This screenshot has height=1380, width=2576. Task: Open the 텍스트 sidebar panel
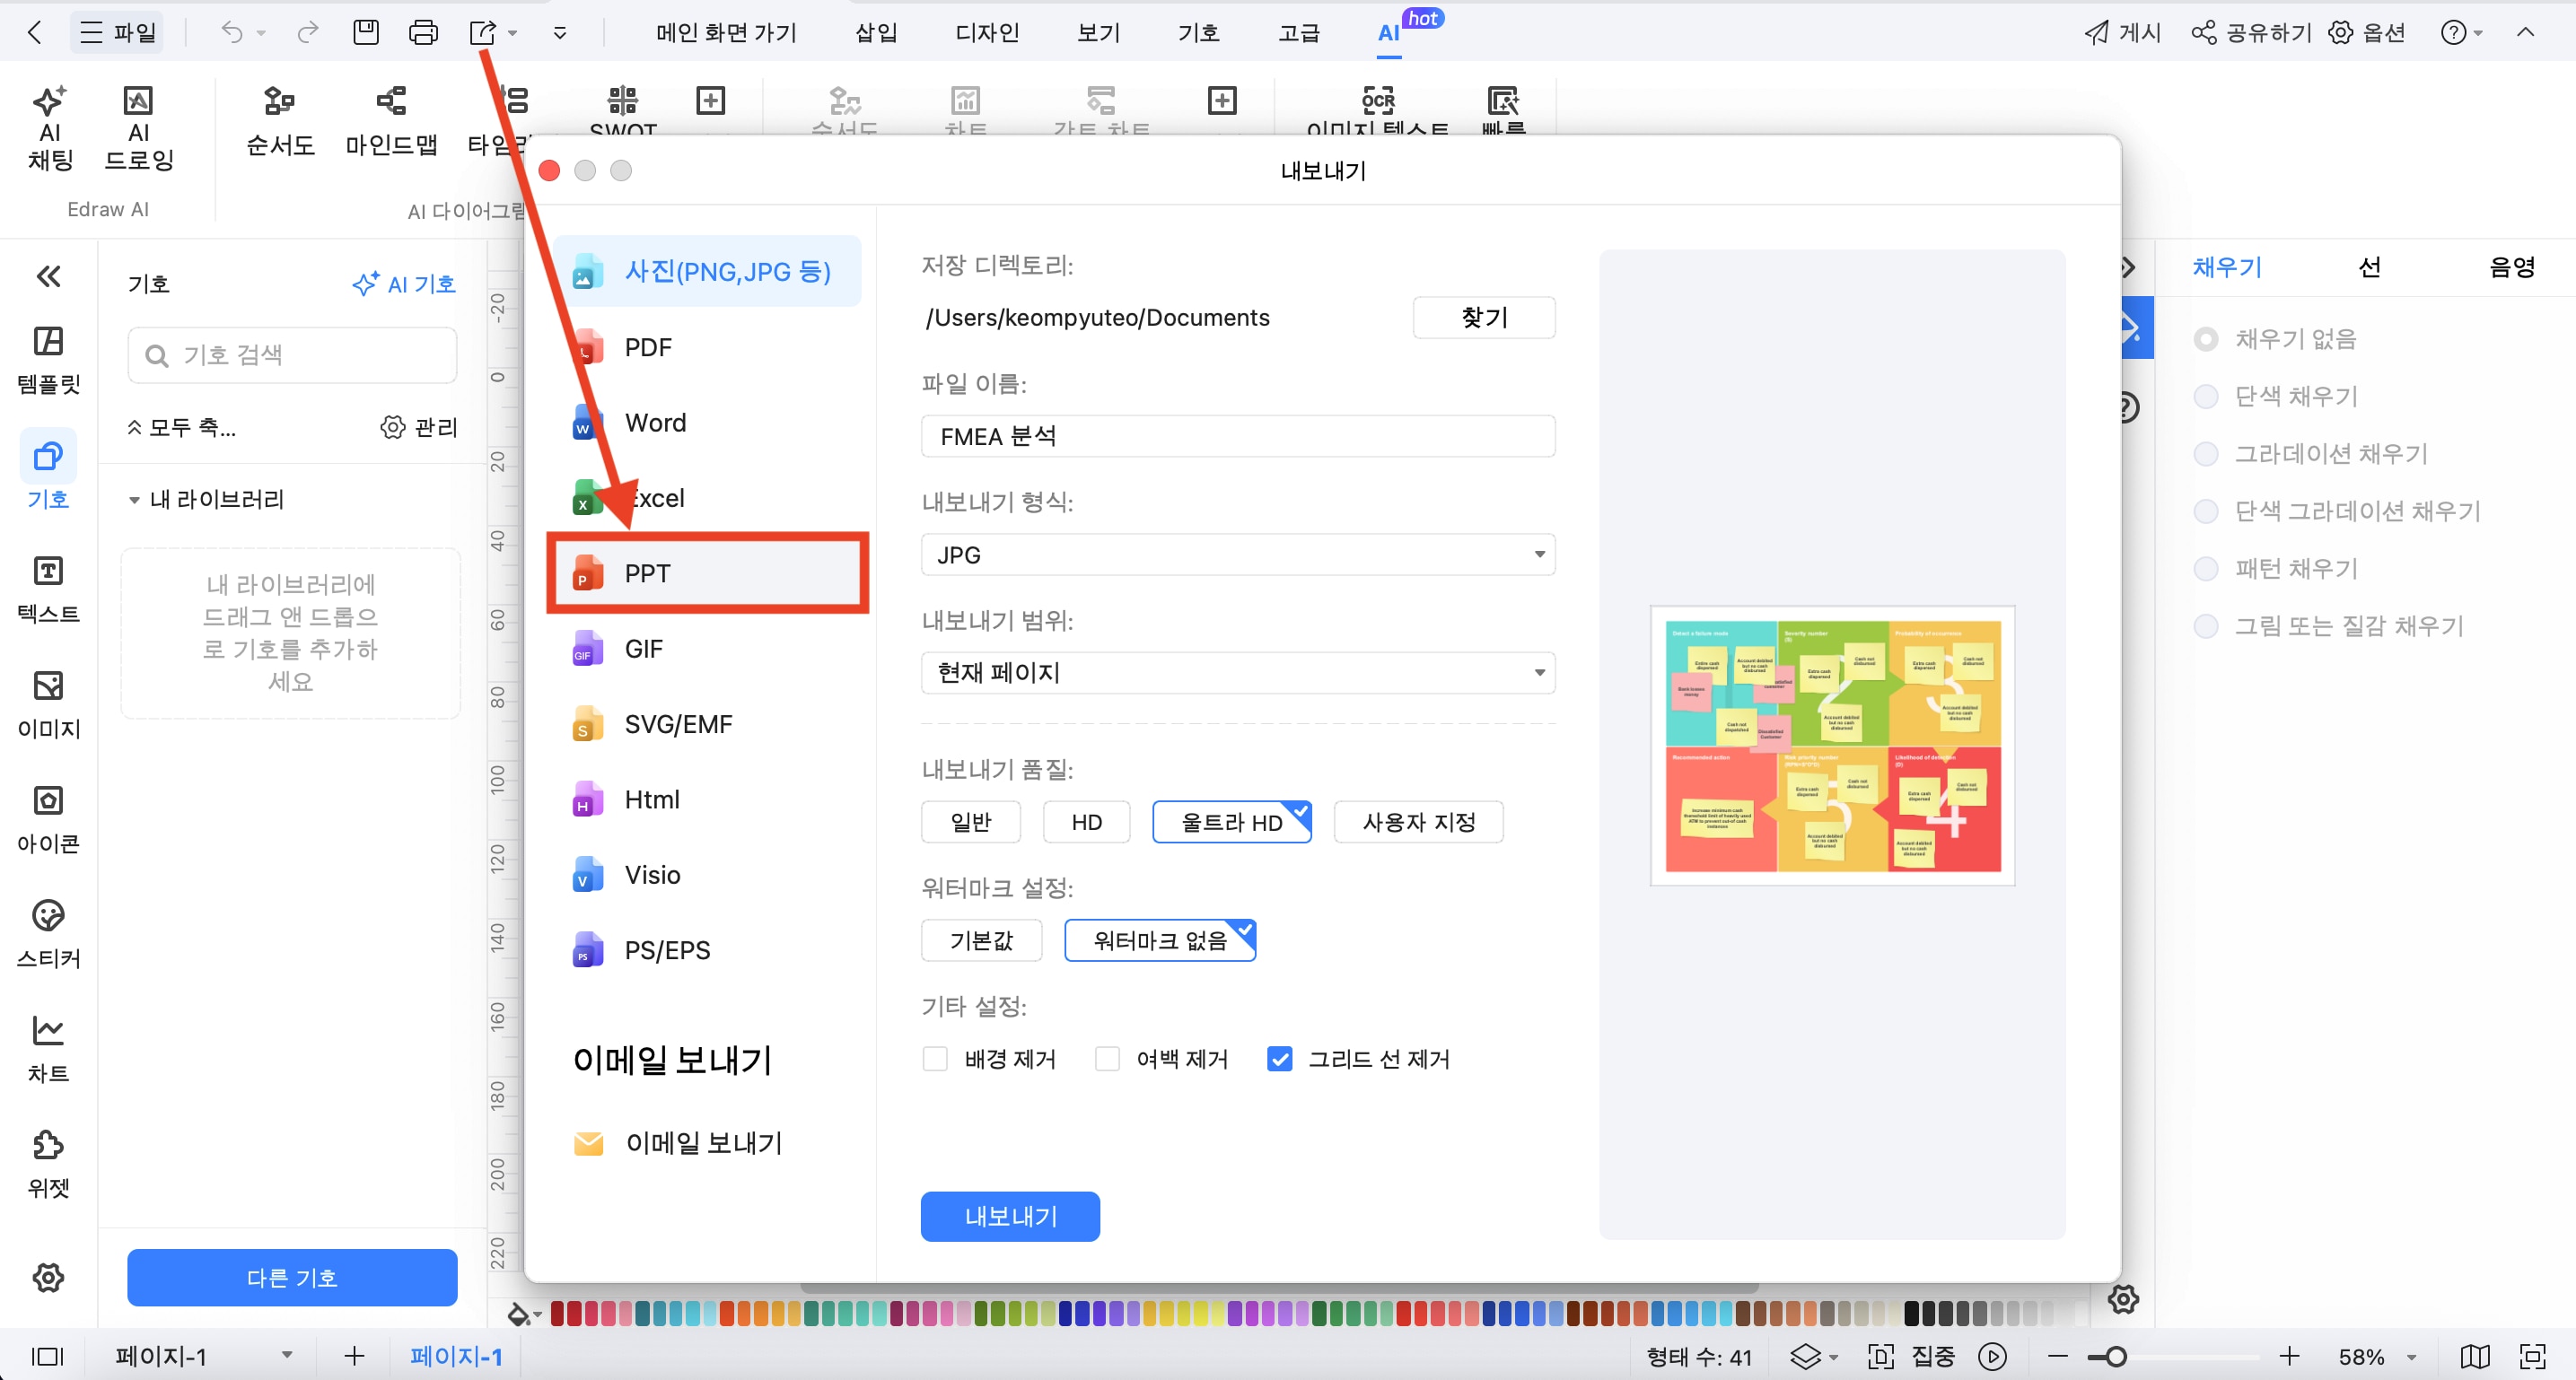point(48,588)
